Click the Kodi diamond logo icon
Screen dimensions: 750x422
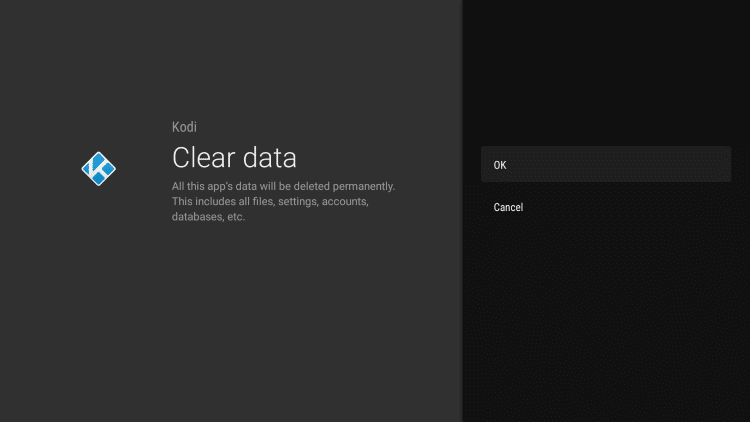coord(99,169)
